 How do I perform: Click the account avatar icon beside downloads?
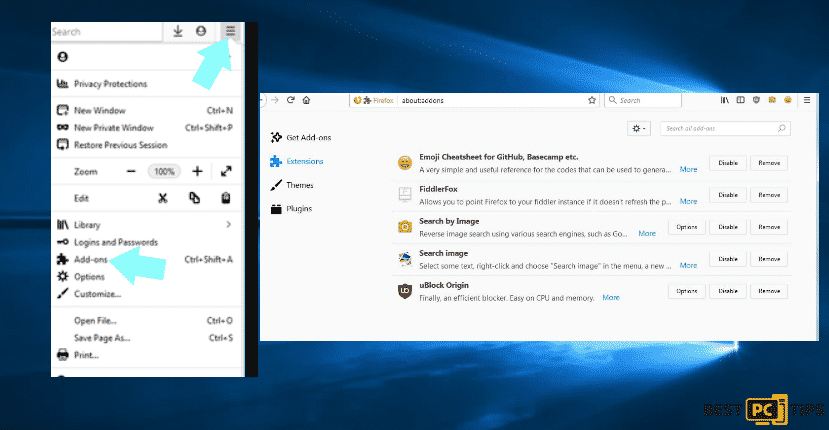pyautogui.click(x=201, y=31)
